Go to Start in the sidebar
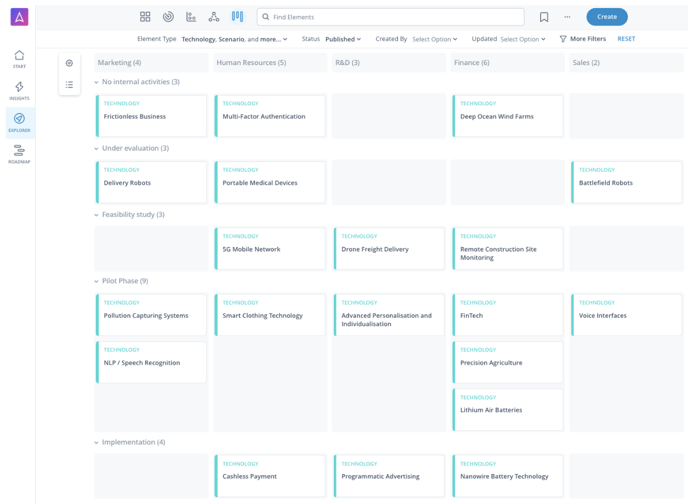Screen dimensions: 688x504 click(19, 59)
